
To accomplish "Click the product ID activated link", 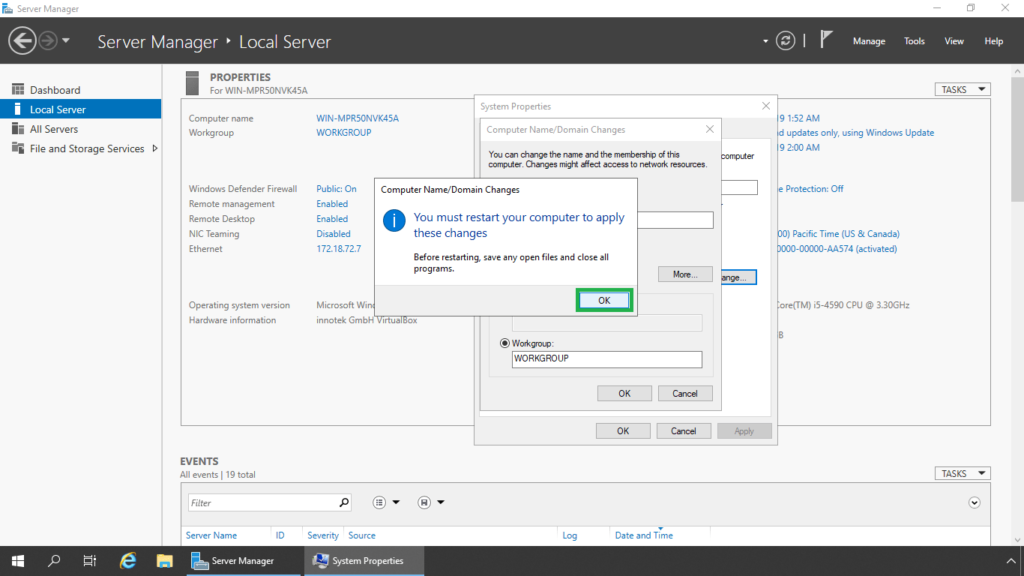I will (x=837, y=249).
